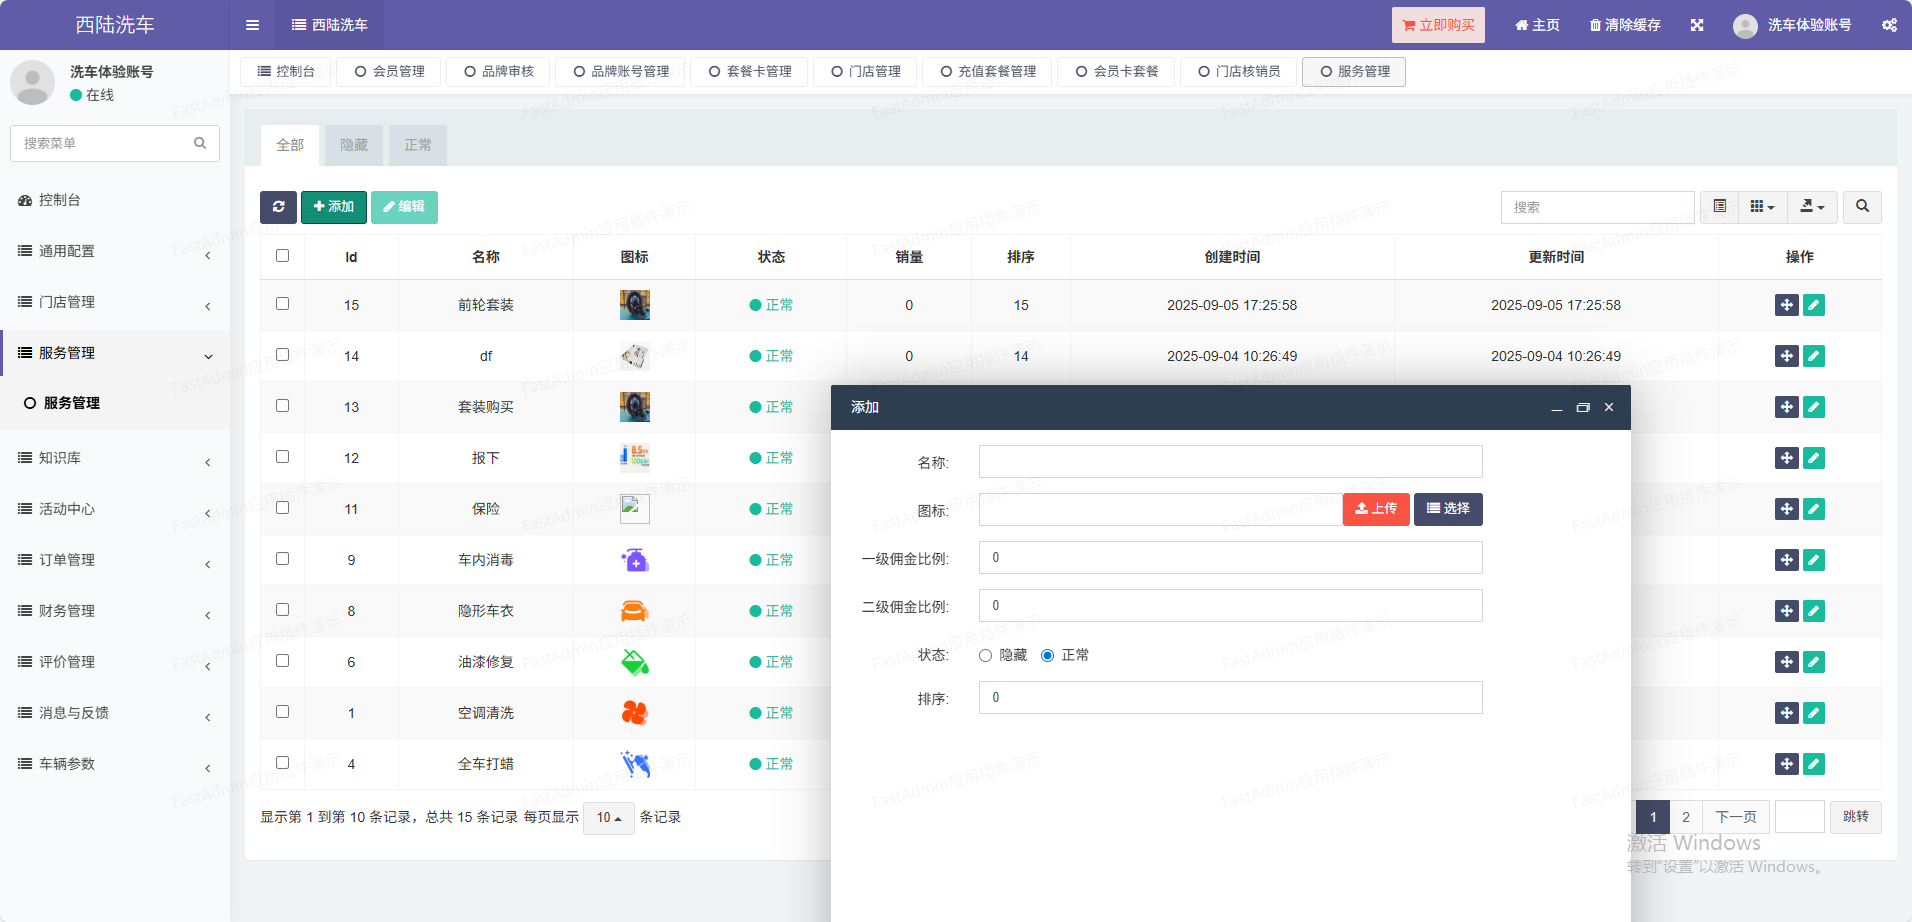Viewport: 1912px width, 922px height.
Task: Click the 名称 input field in dialog
Action: [x=1230, y=462]
